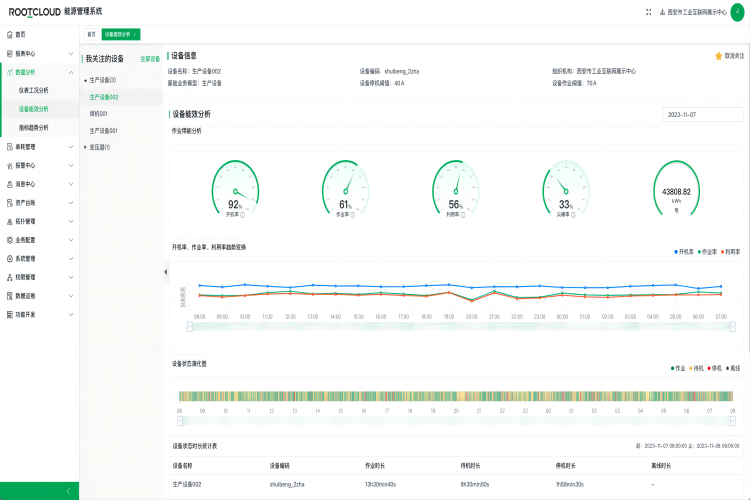Close the 设备能效分析 tab
Screen dimensions: 750x500
point(135,34)
